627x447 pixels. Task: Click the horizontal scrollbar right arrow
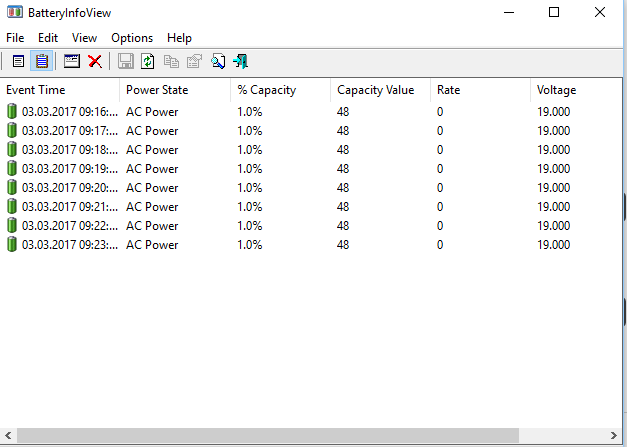[x=614, y=435]
